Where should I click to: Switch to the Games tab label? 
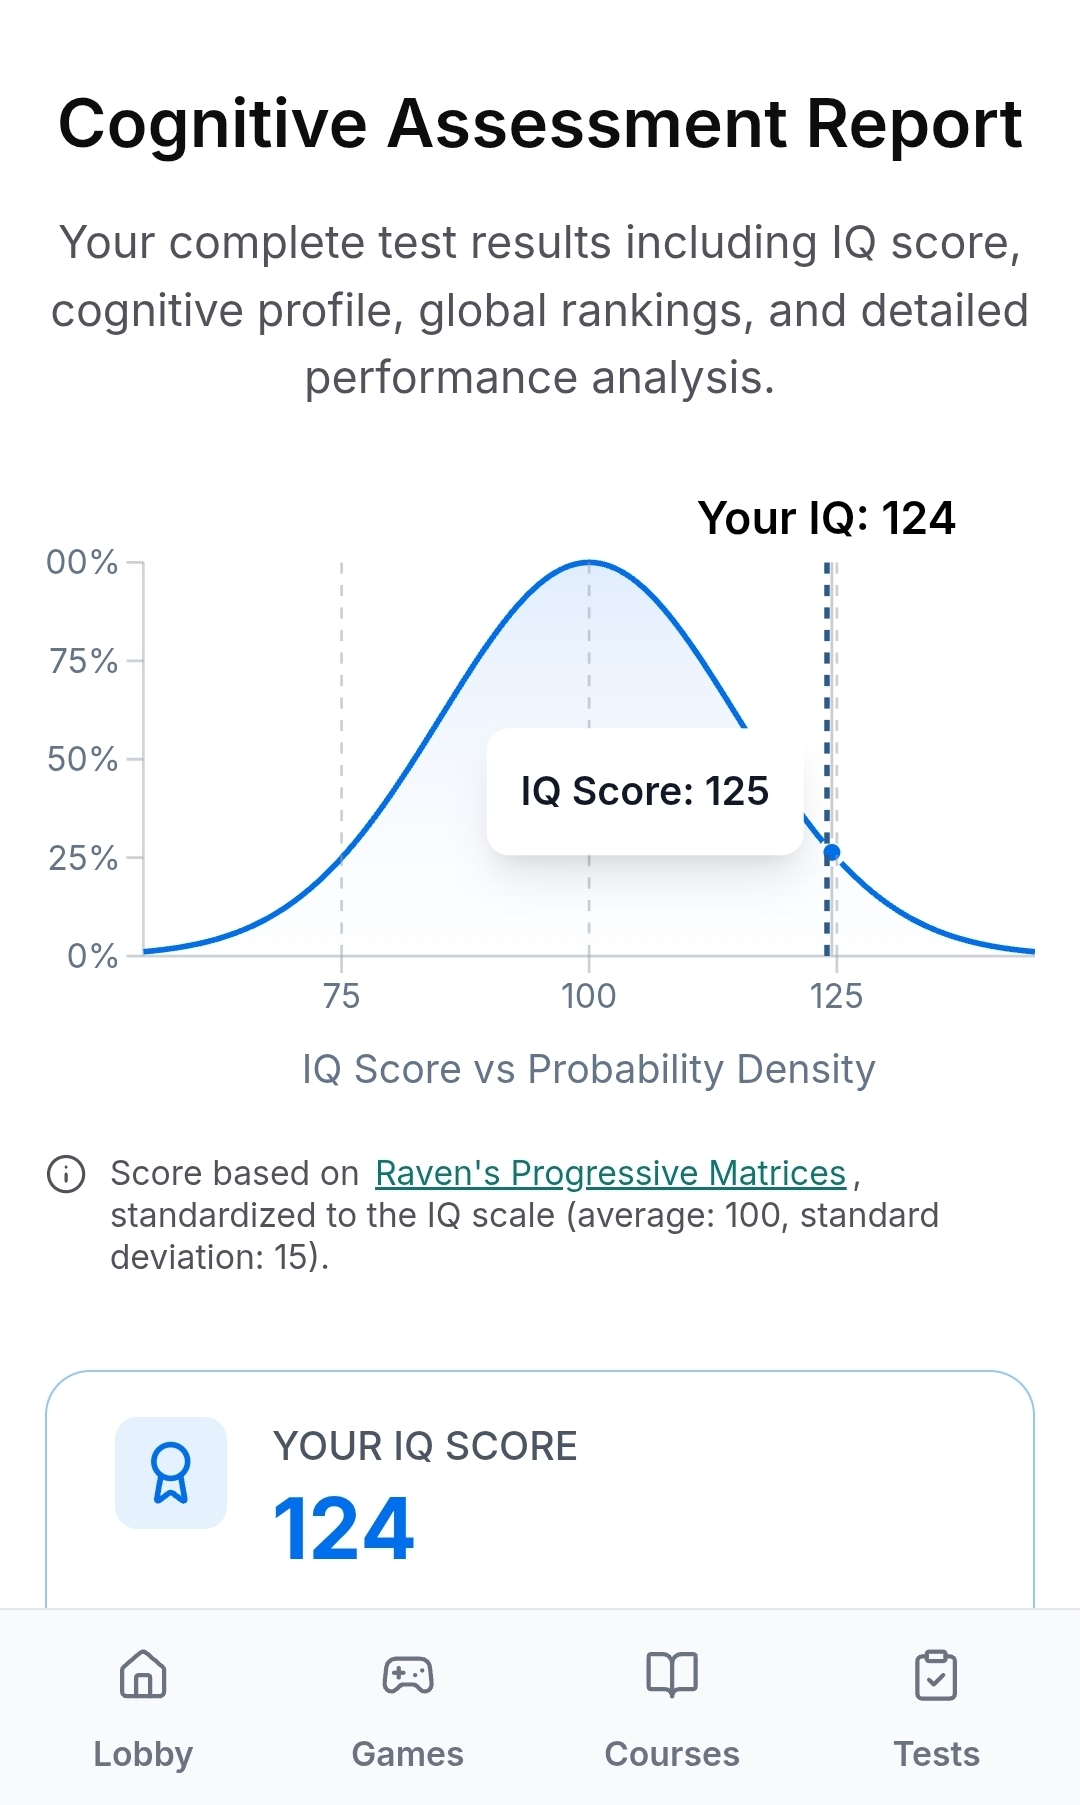[408, 1753]
